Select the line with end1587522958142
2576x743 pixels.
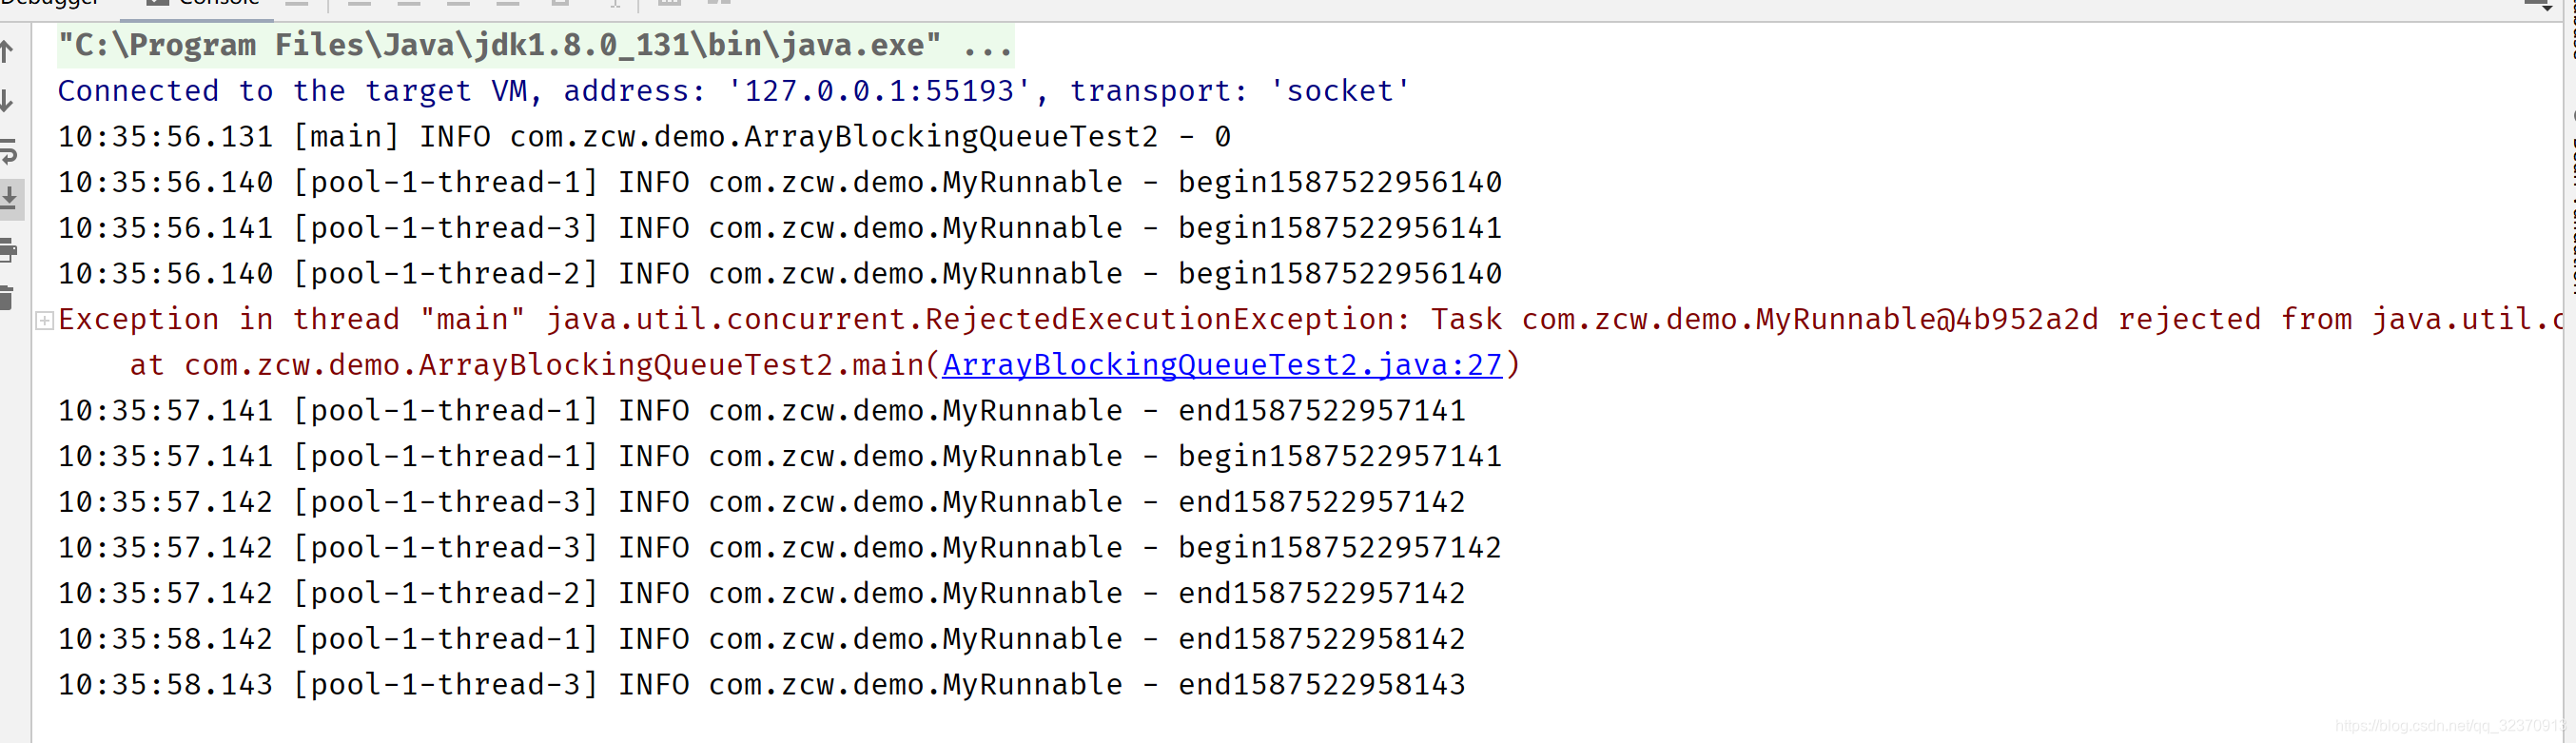point(761,639)
